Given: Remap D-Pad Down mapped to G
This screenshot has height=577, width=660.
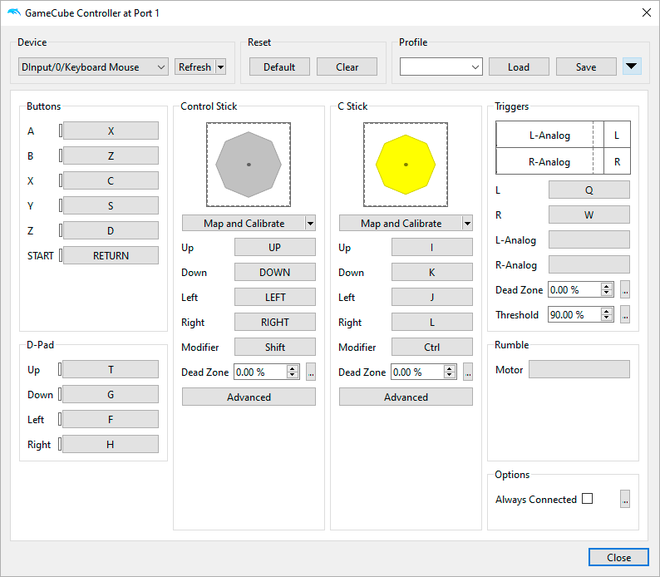Looking at the screenshot, I should (x=111, y=394).
